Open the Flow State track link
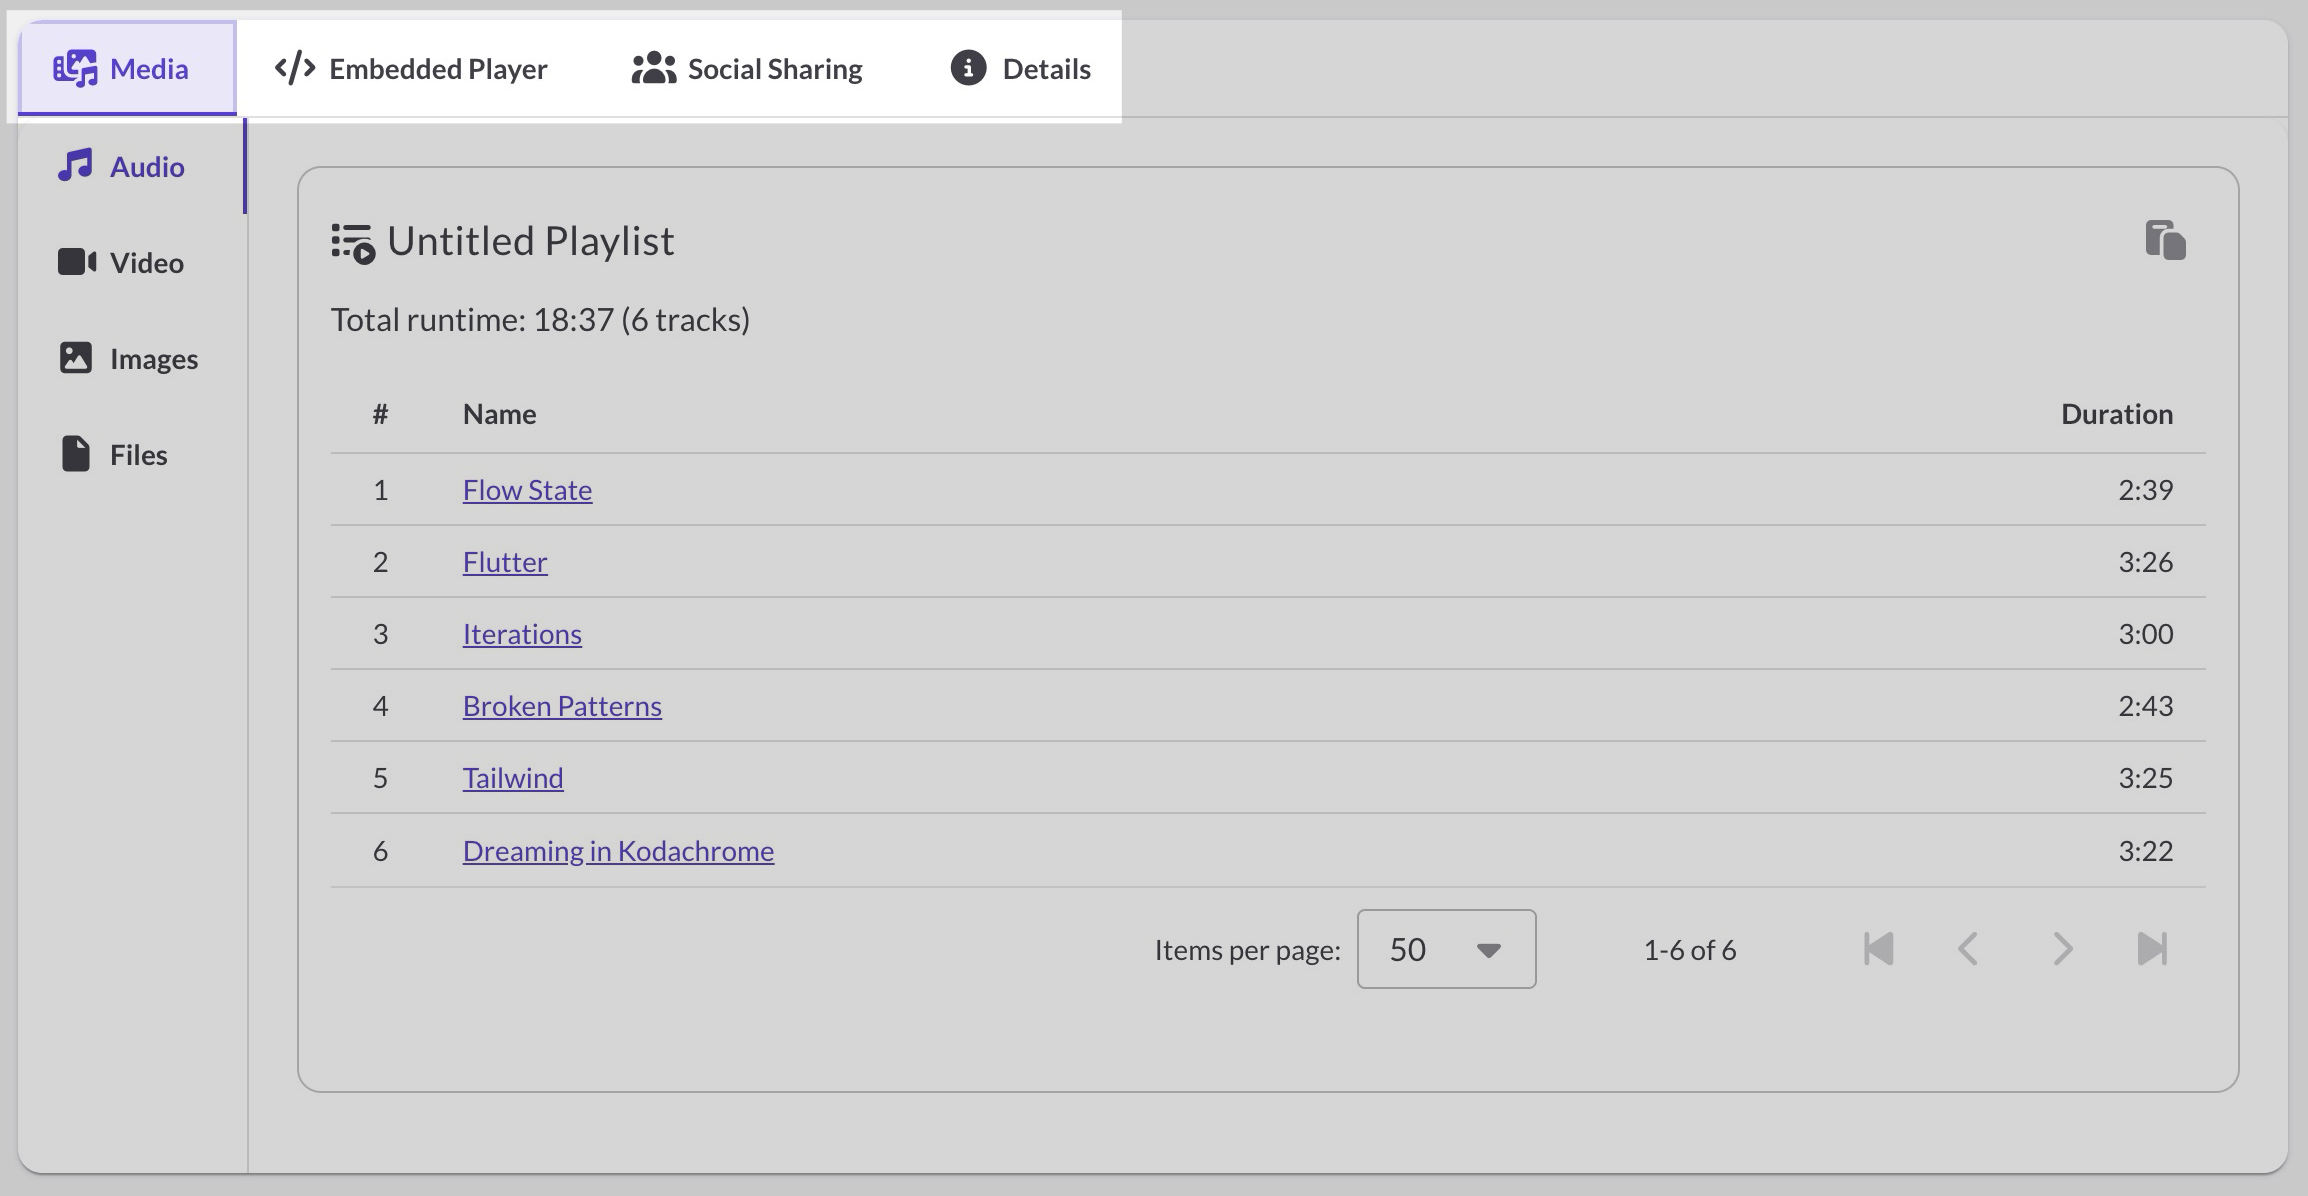The height and width of the screenshot is (1196, 2308). [527, 490]
